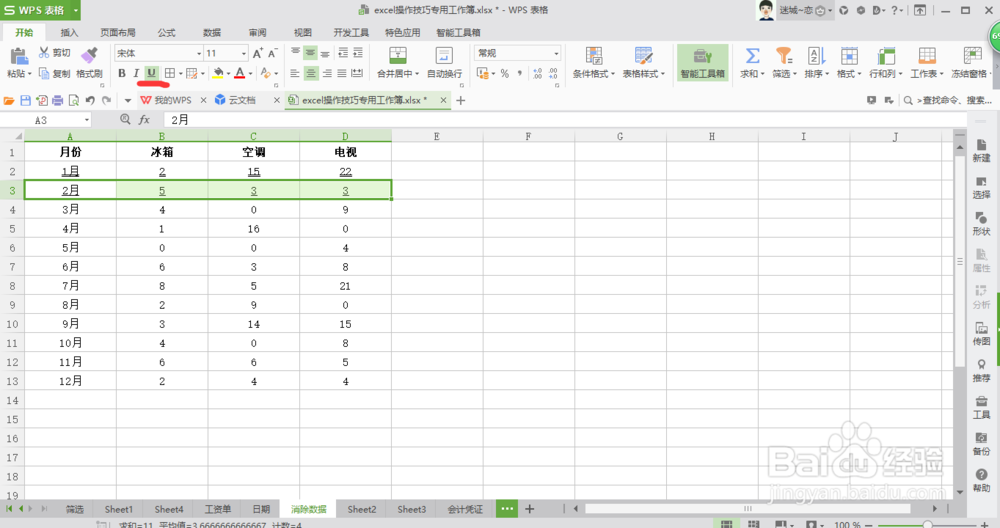The height and width of the screenshot is (528, 1000).
Task: Click the zoom slider handle in status bar
Action: 927,524
